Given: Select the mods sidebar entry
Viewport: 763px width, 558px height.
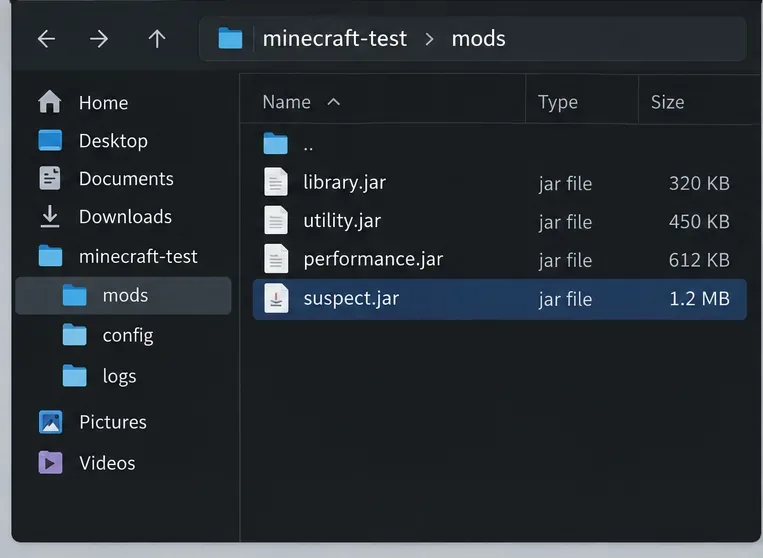Looking at the screenshot, I should [x=123, y=295].
